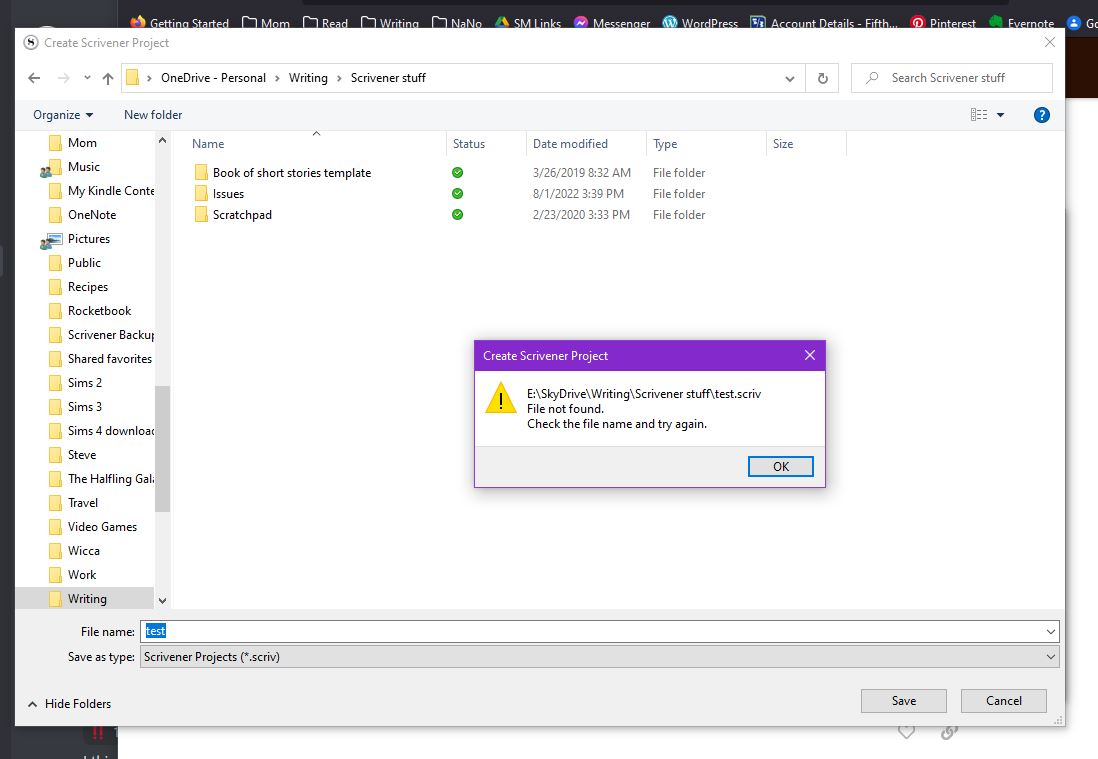Select Public in the navigation tree
The width and height of the screenshot is (1098, 759).
pyautogui.click(x=84, y=263)
